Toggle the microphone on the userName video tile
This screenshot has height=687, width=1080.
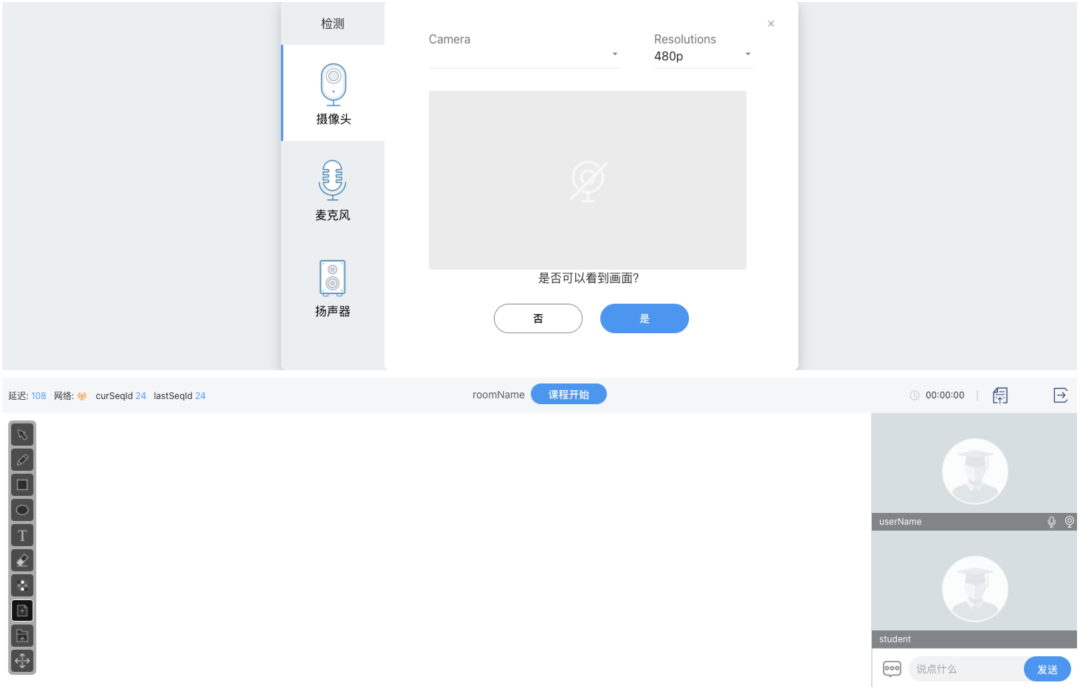click(1051, 521)
